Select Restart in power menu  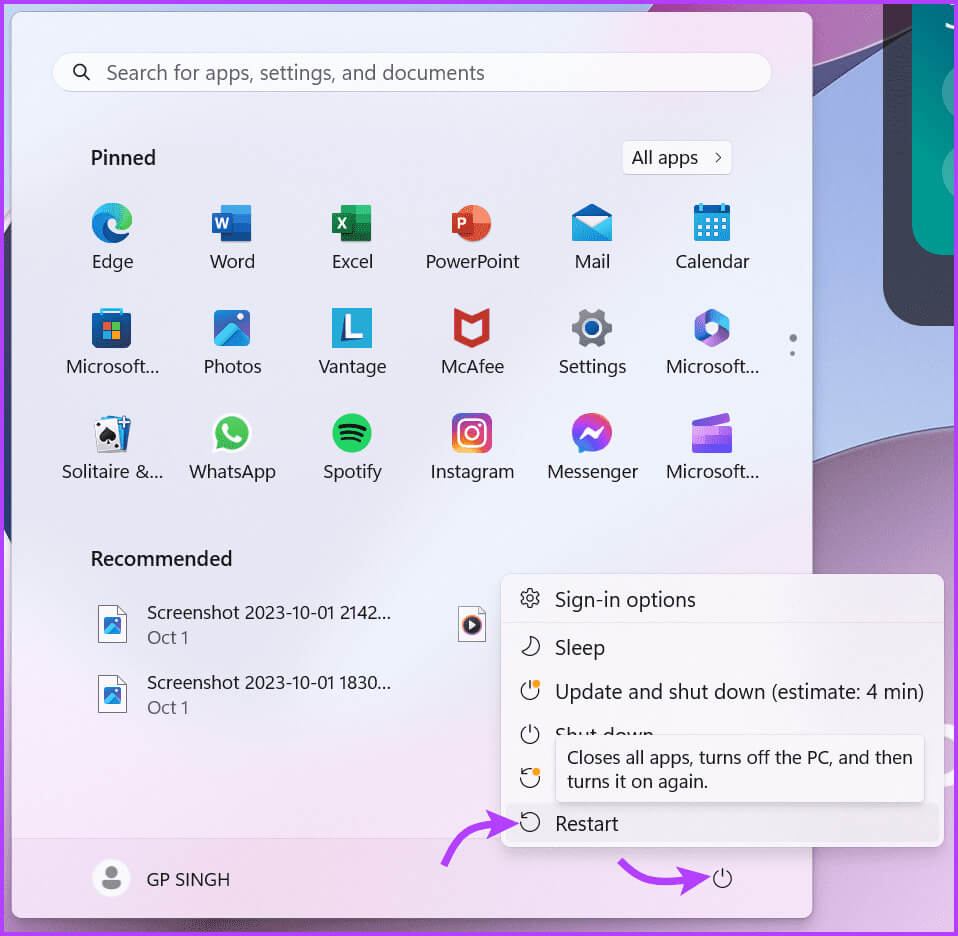tap(722, 823)
